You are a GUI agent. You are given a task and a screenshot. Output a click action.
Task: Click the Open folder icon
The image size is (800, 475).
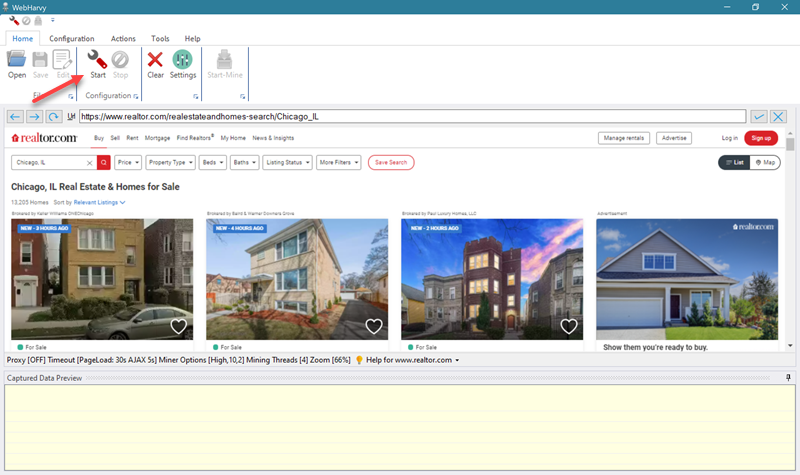tap(17, 60)
